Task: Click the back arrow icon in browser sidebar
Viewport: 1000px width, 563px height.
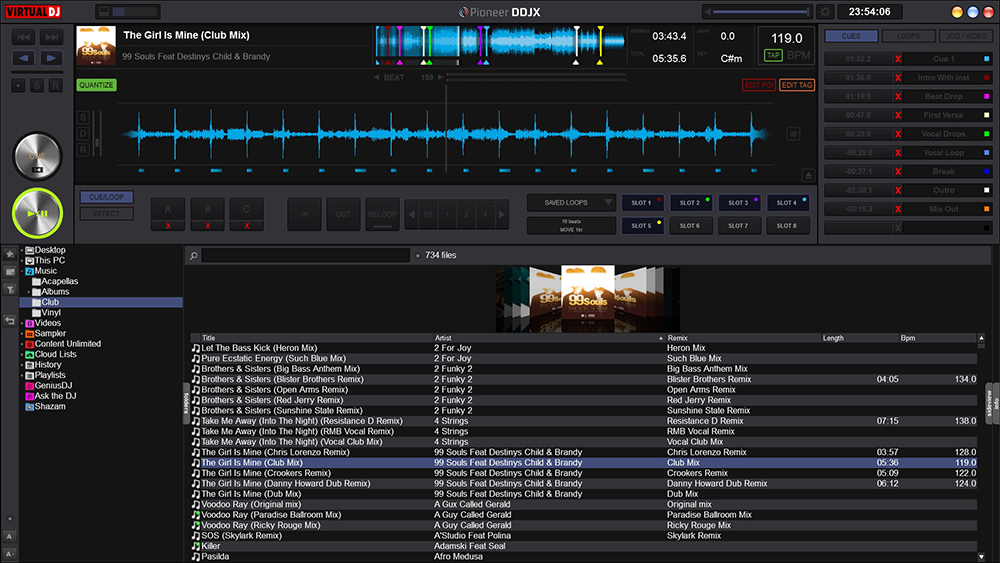Action: pyautogui.click(x=10, y=321)
